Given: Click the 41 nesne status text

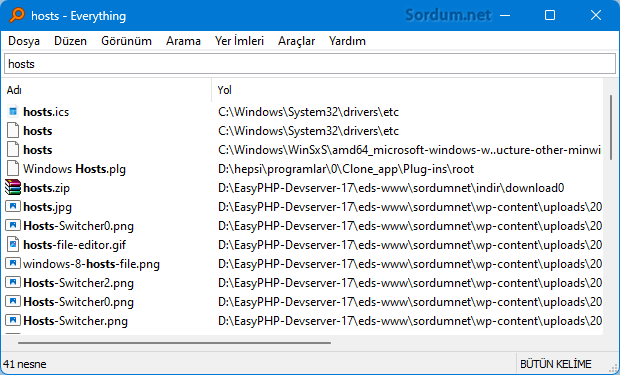Looking at the screenshot, I should coord(25,364).
